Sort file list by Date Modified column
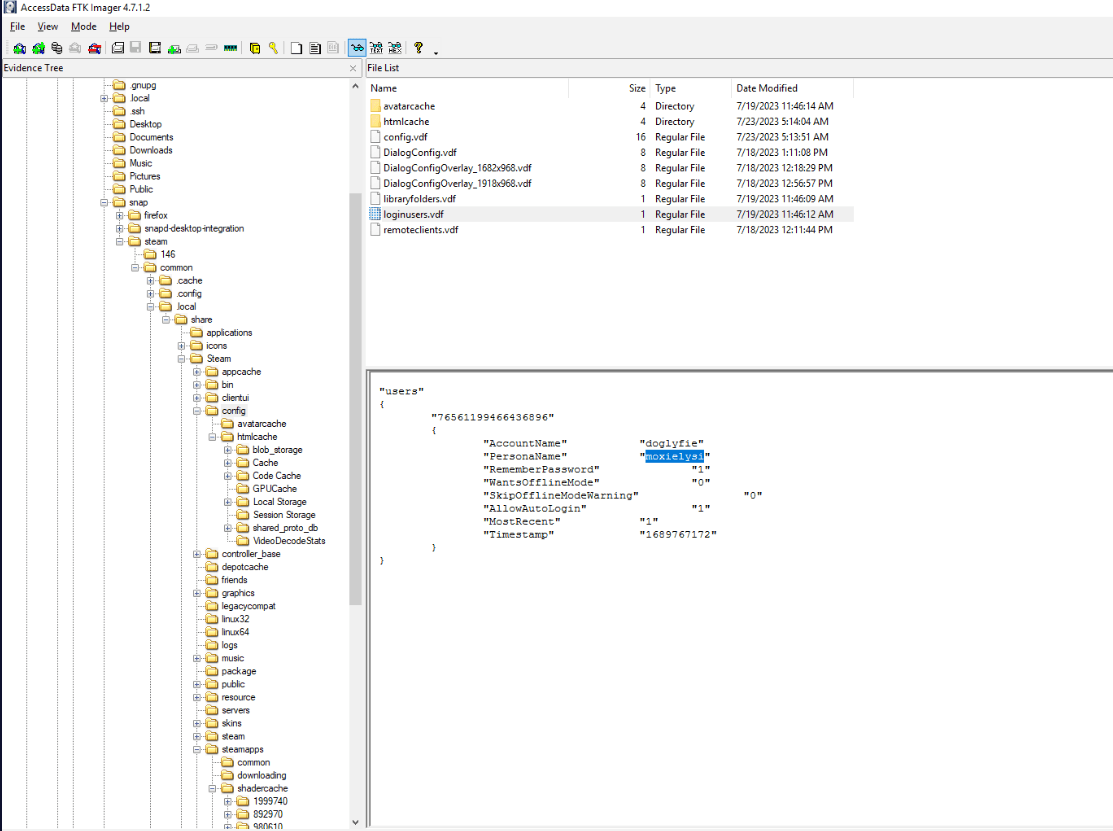 coord(792,88)
